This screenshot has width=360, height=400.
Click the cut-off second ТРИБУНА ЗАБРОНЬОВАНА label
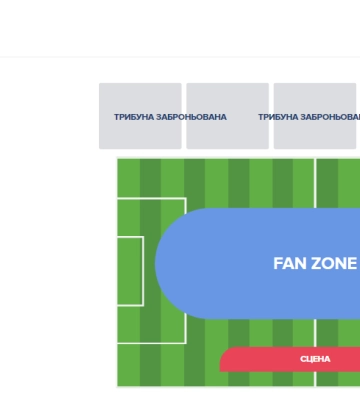[x=309, y=117]
